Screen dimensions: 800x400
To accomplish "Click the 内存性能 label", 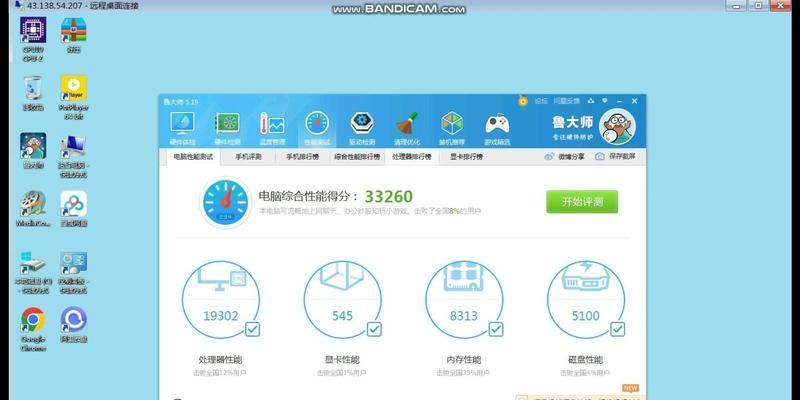I will (464, 360).
